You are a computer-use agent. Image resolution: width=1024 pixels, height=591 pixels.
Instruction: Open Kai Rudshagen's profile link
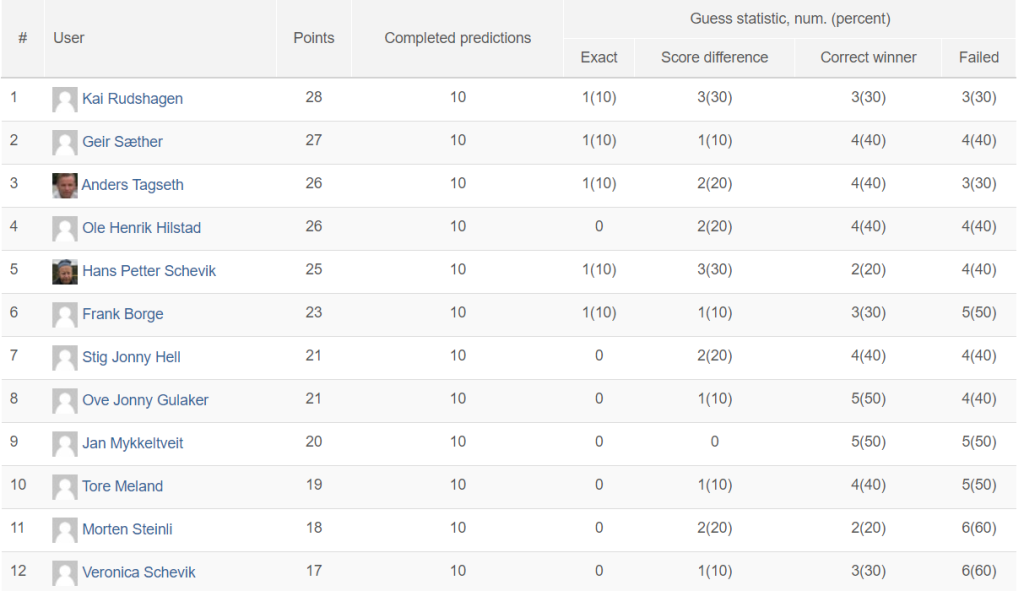point(133,99)
